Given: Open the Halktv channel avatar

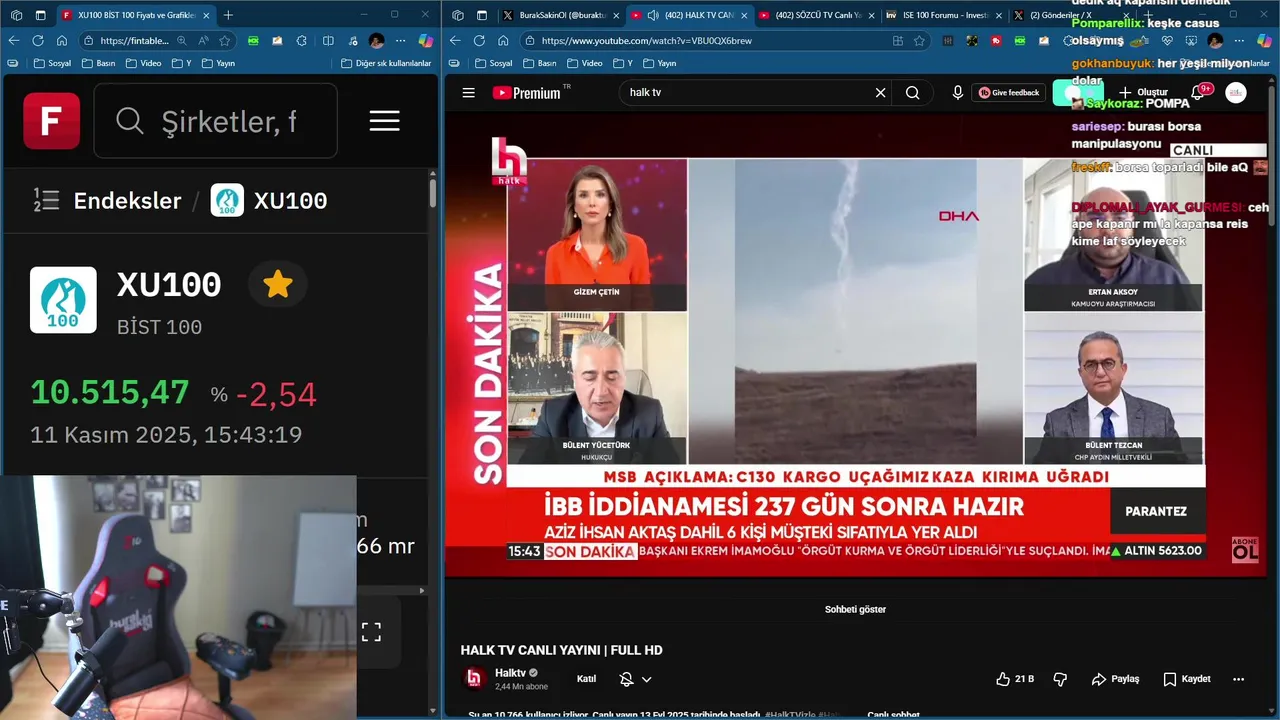Looking at the screenshot, I should (x=474, y=678).
